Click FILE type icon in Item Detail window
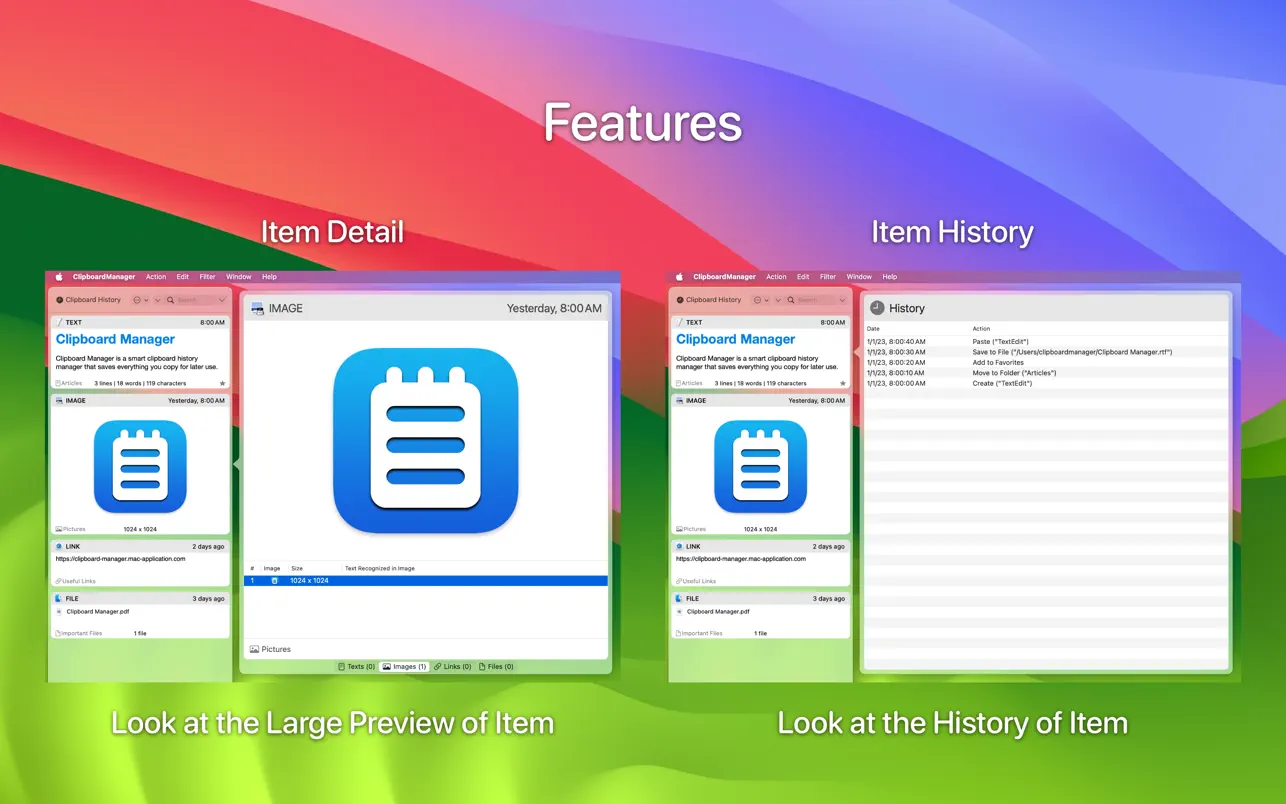 [x=59, y=598]
